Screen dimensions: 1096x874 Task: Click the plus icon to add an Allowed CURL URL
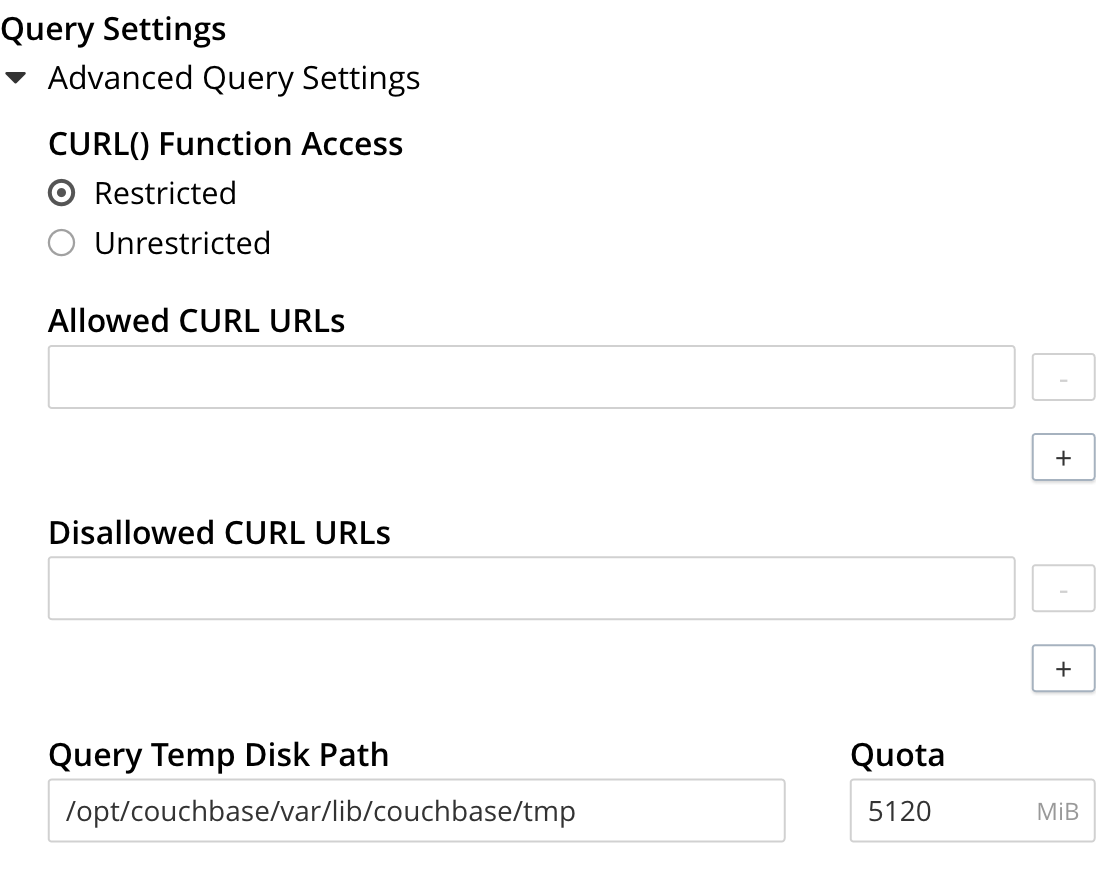(1063, 457)
